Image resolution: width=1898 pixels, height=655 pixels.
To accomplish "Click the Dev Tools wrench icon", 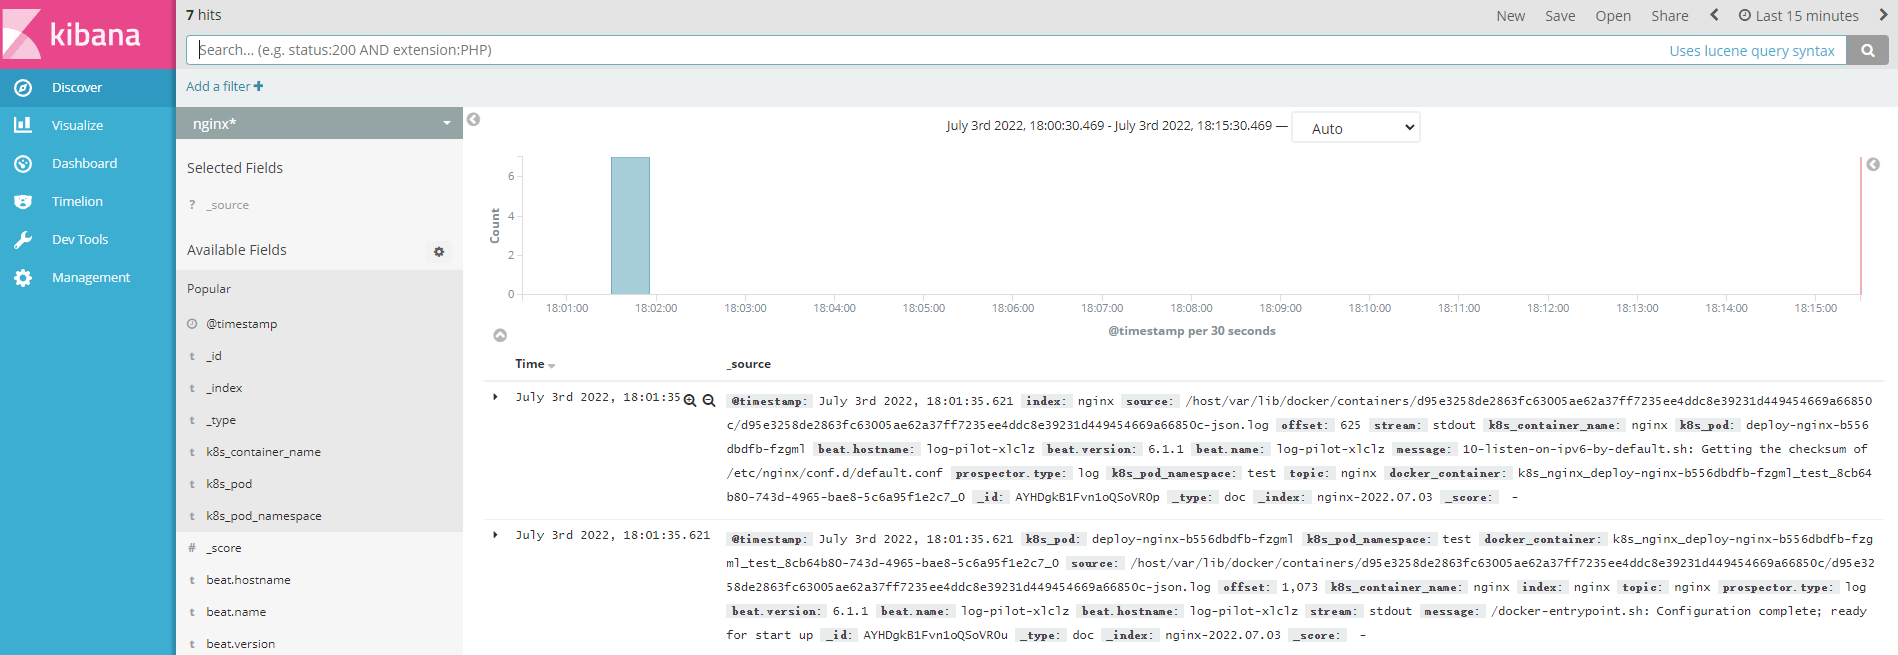I will click(x=23, y=239).
